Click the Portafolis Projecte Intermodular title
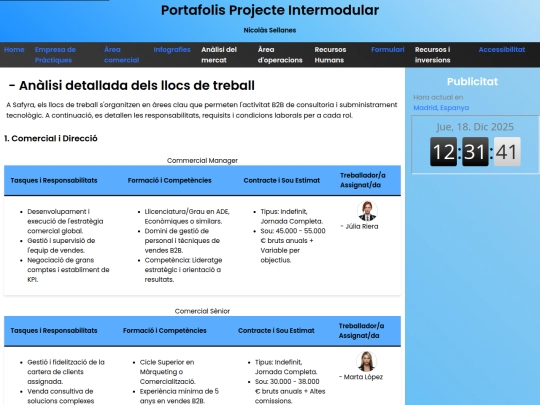 click(270, 10)
